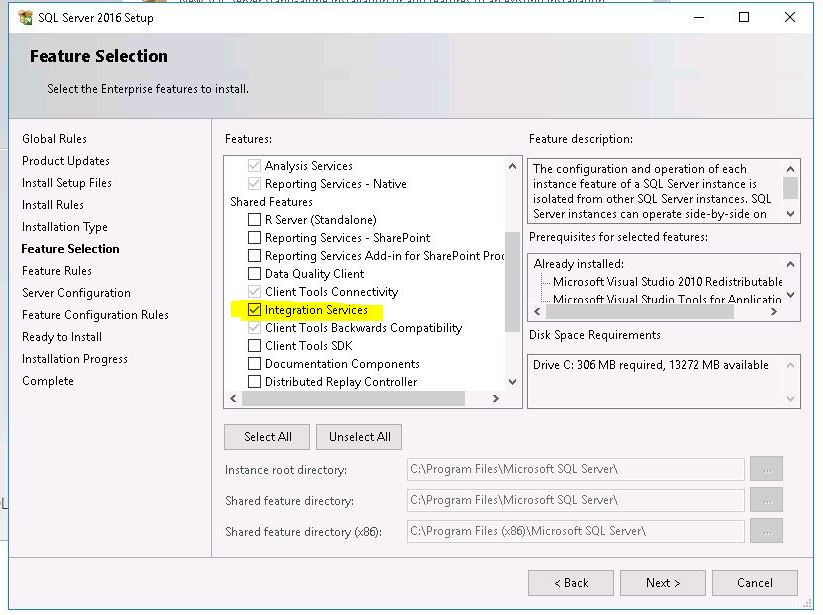Click the SQL Server Setup title bar icon
Screen dimensions: 823x615
(x=25, y=17)
